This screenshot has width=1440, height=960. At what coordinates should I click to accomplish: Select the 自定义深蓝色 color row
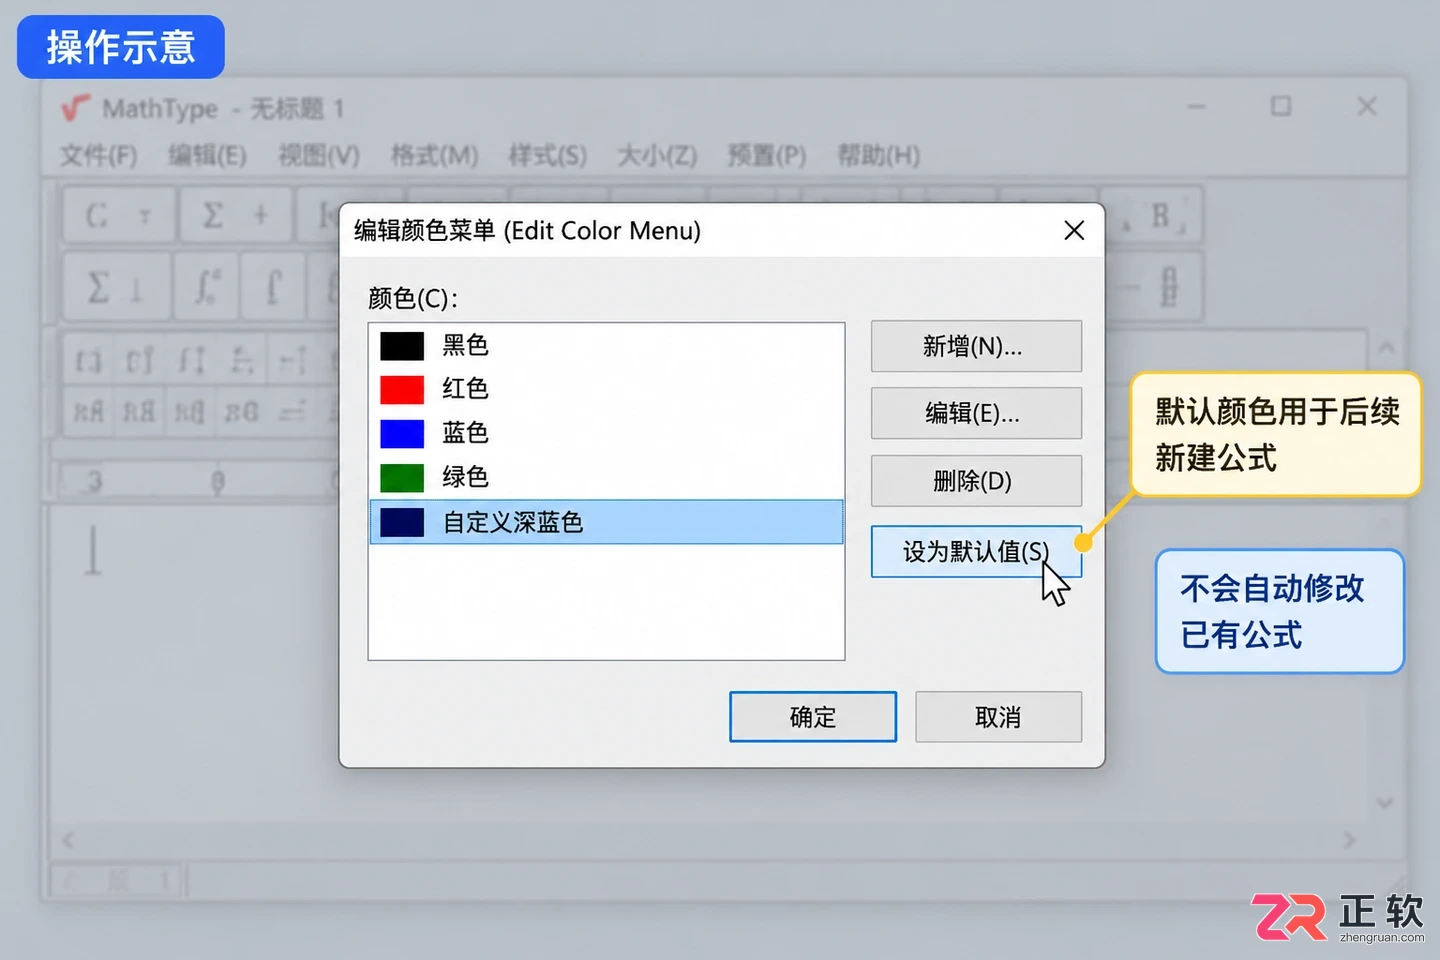[606, 522]
